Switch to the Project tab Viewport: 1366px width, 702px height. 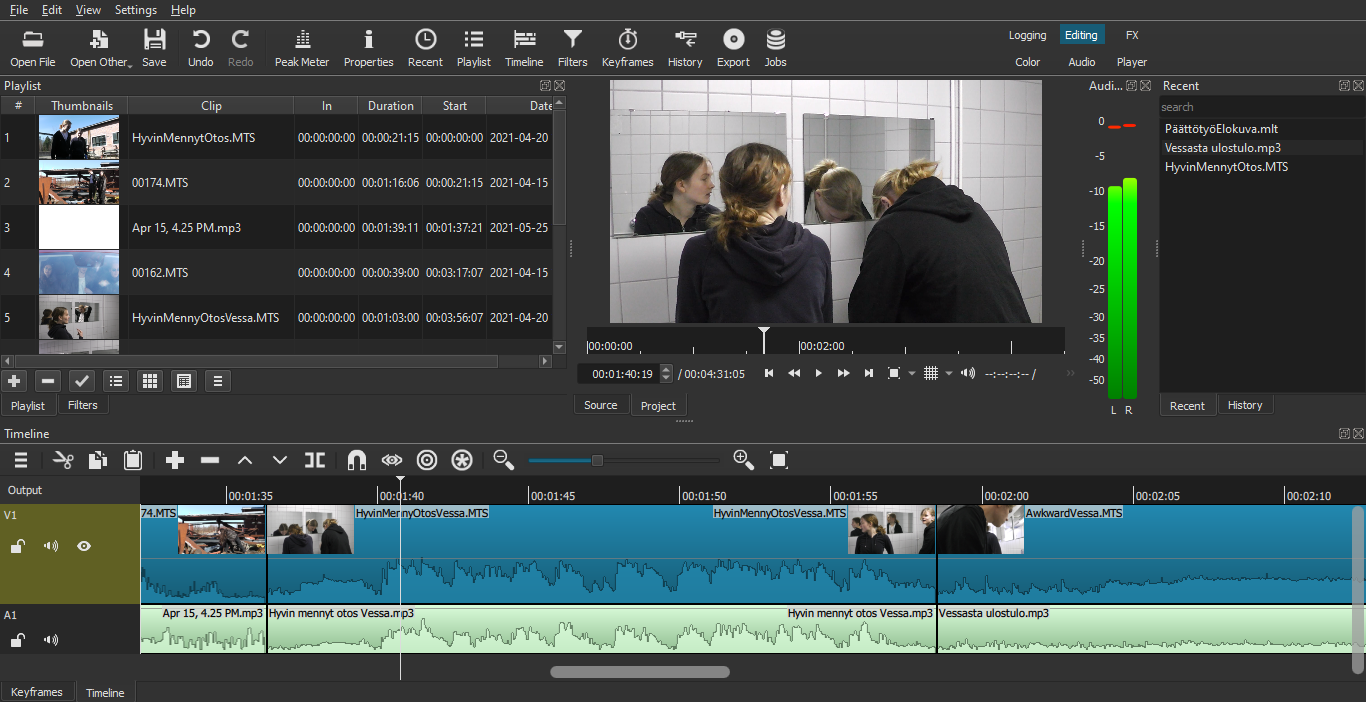[x=658, y=405]
